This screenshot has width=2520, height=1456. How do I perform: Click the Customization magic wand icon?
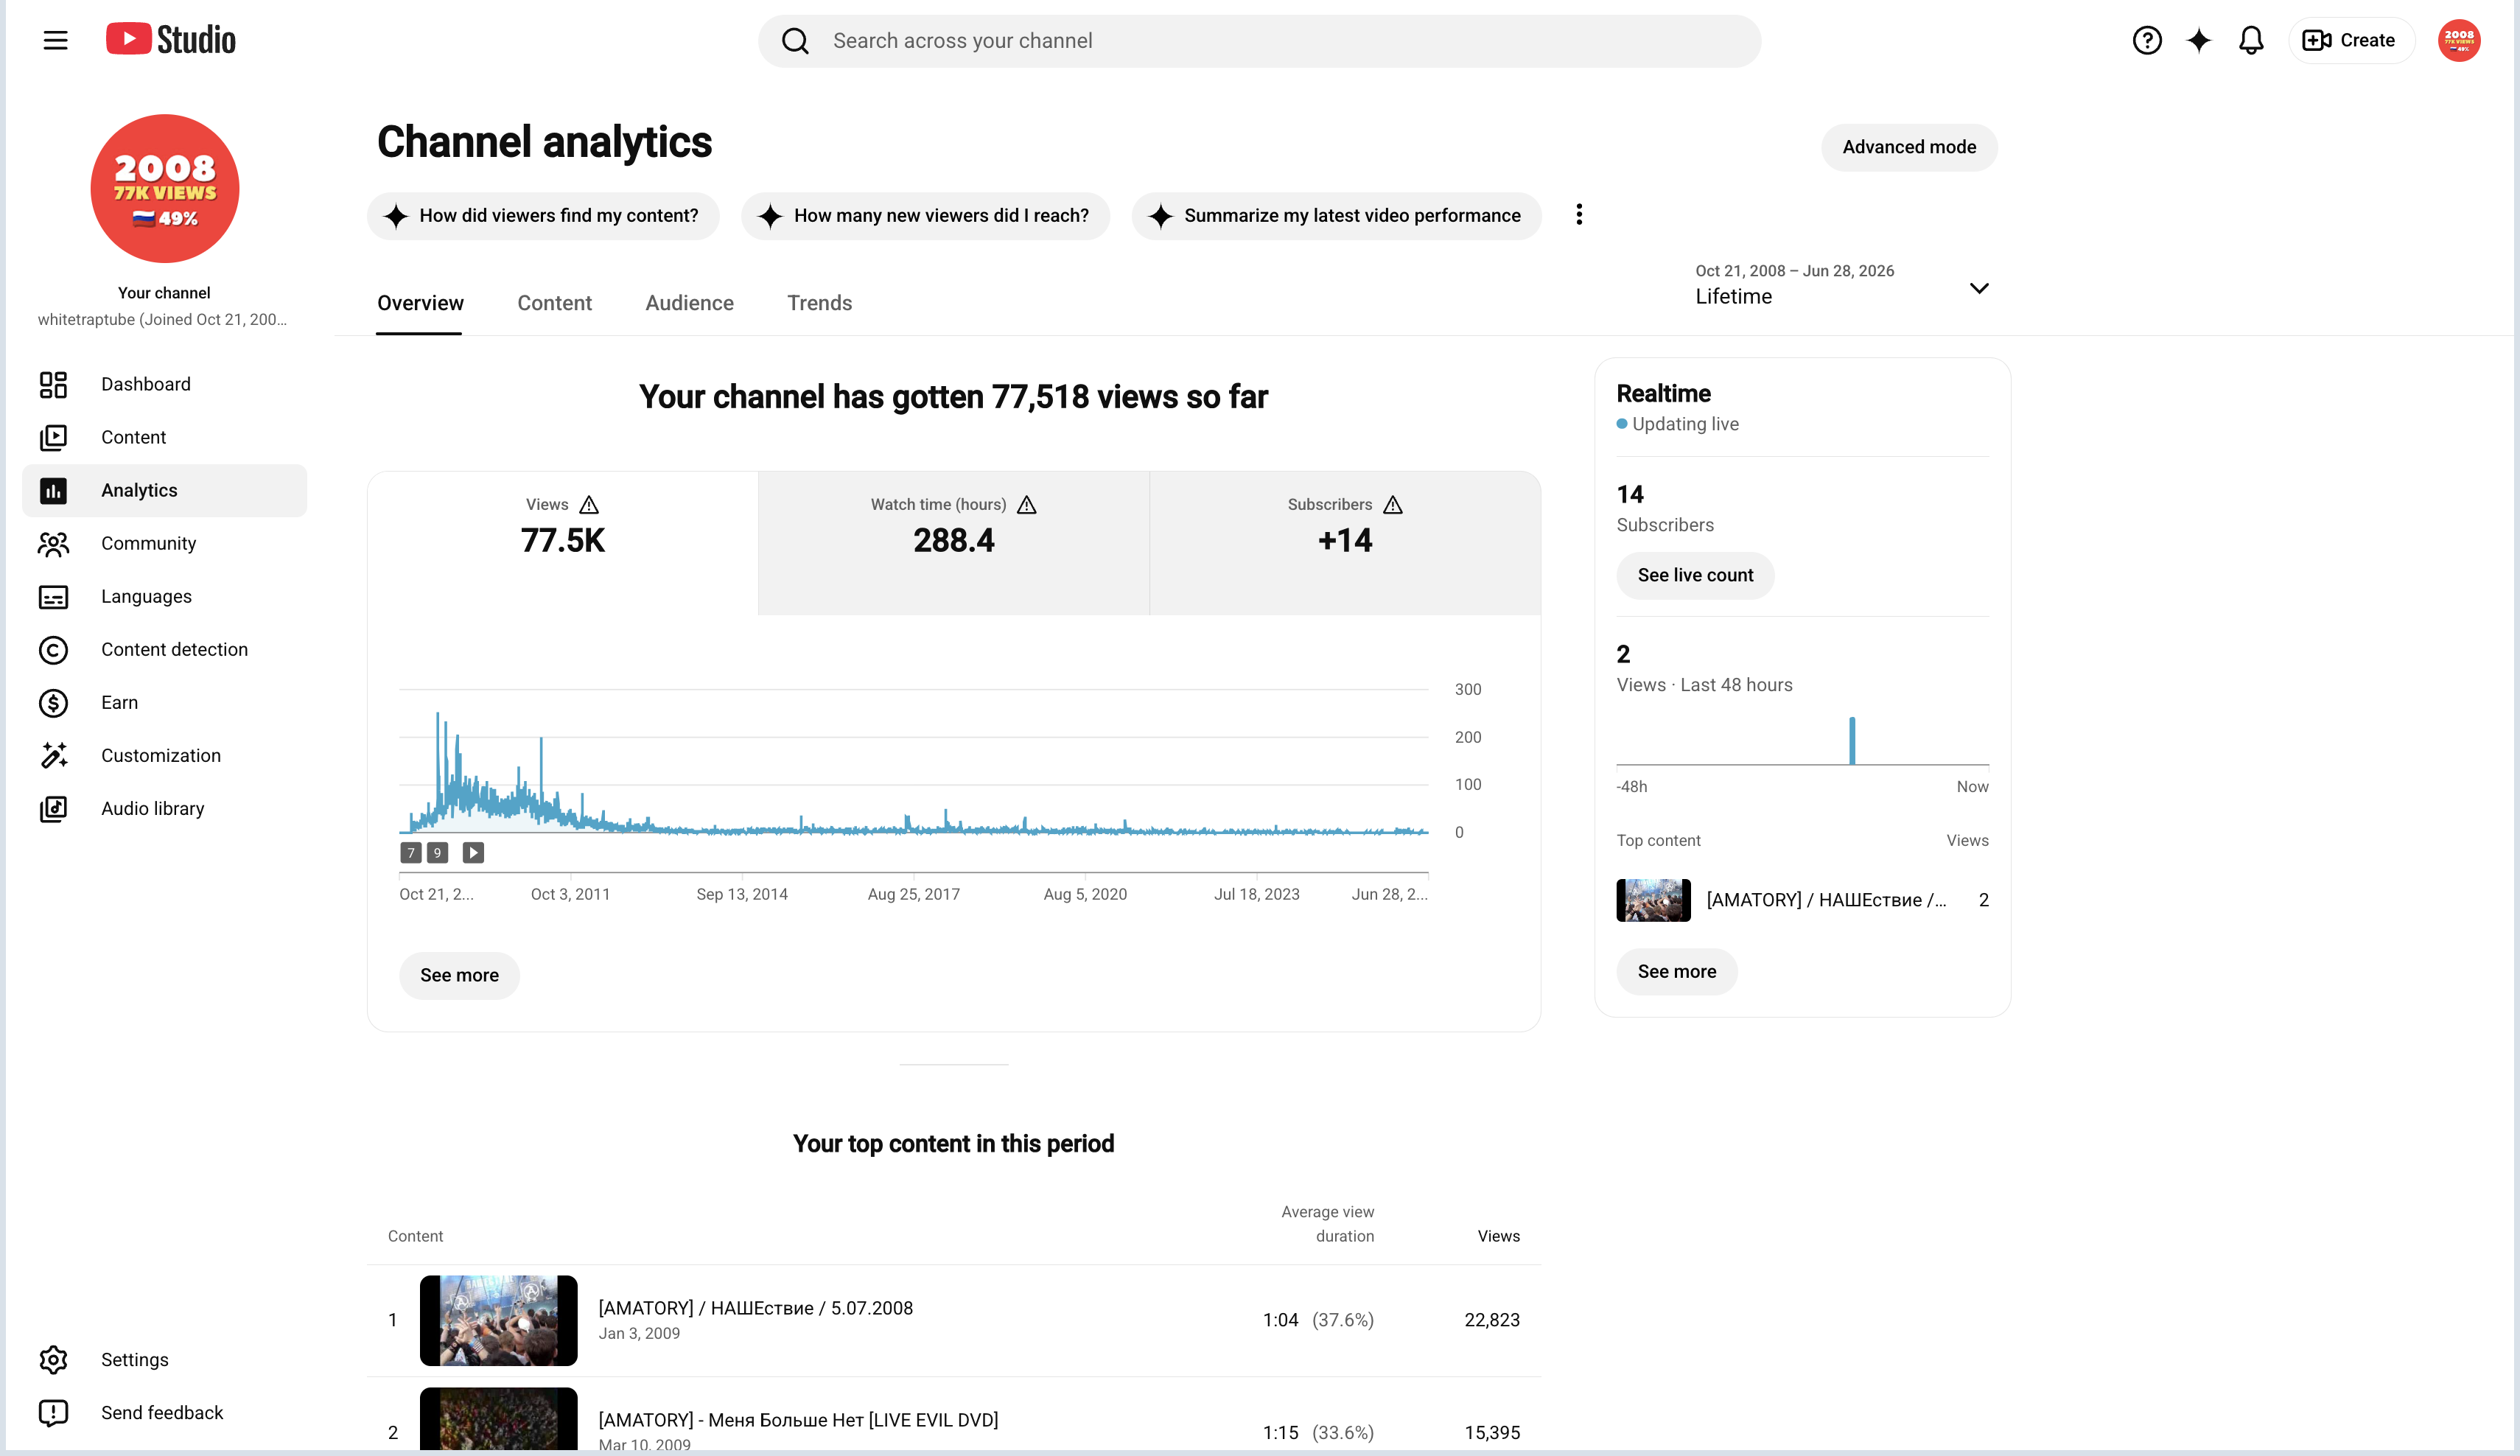coord(53,755)
